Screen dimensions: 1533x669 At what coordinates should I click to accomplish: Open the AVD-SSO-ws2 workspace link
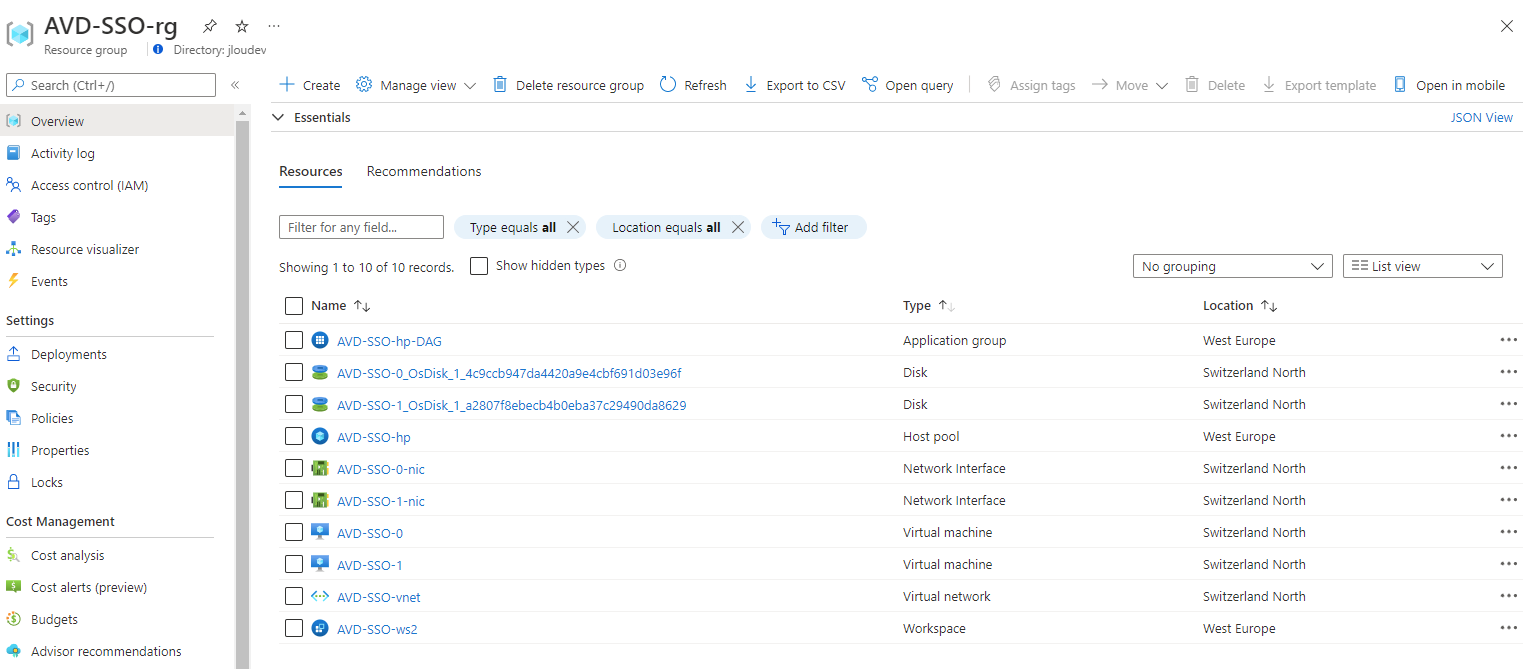click(x=377, y=629)
